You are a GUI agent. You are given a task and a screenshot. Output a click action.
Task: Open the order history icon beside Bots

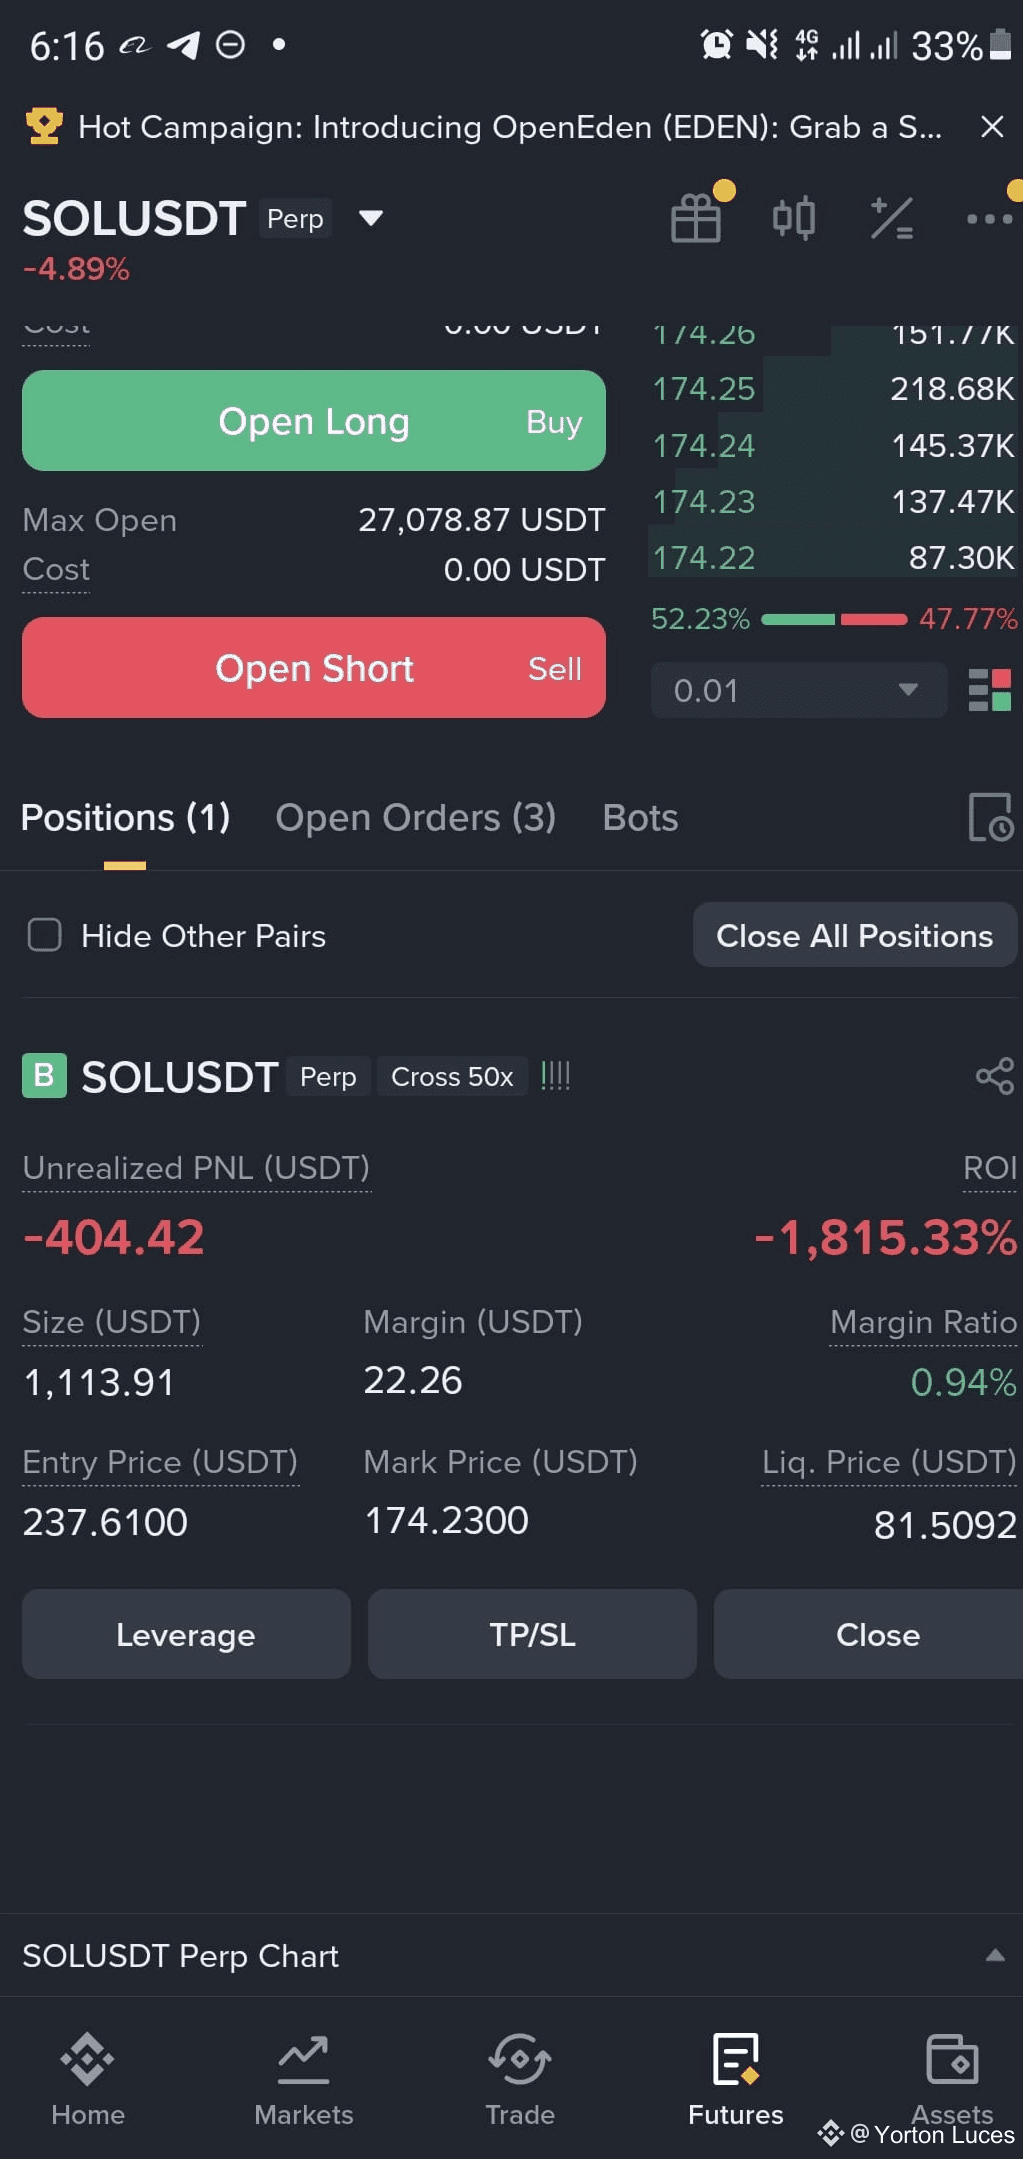coord(990,817)
